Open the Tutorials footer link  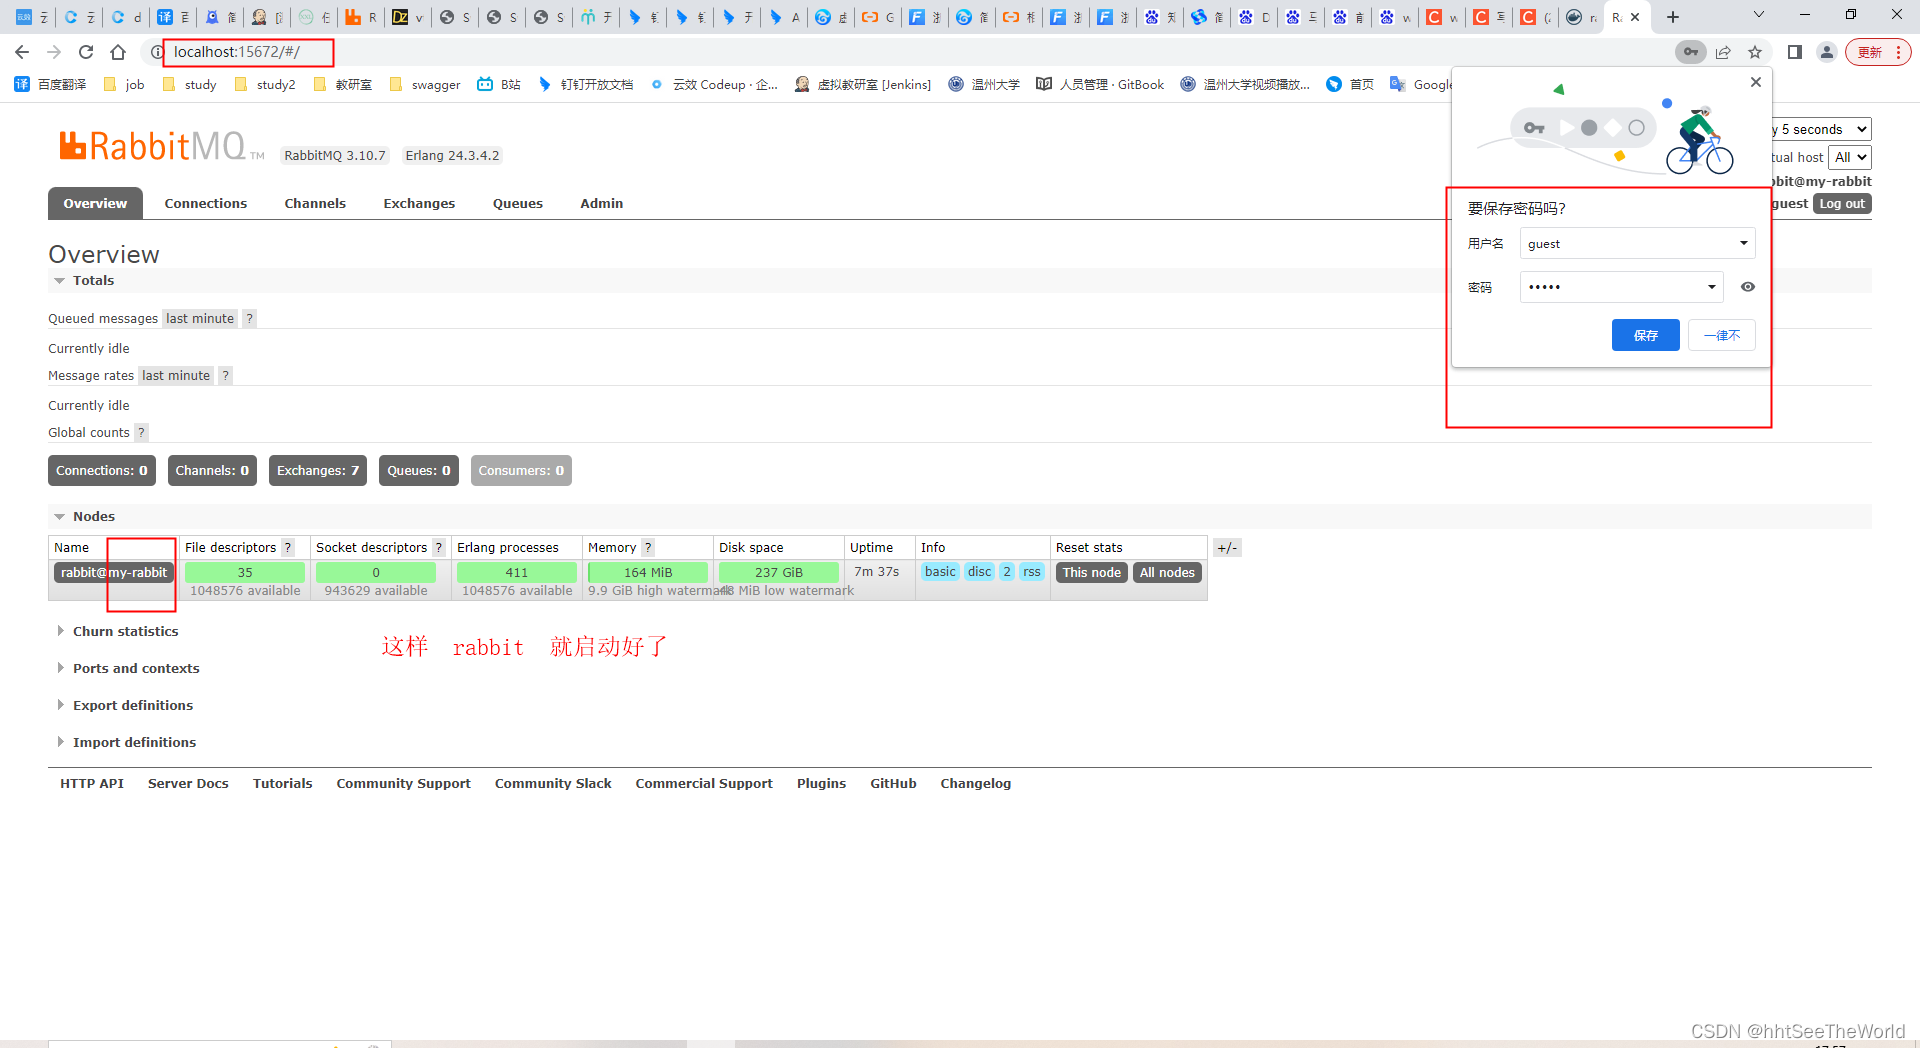(x=282, y=784)
